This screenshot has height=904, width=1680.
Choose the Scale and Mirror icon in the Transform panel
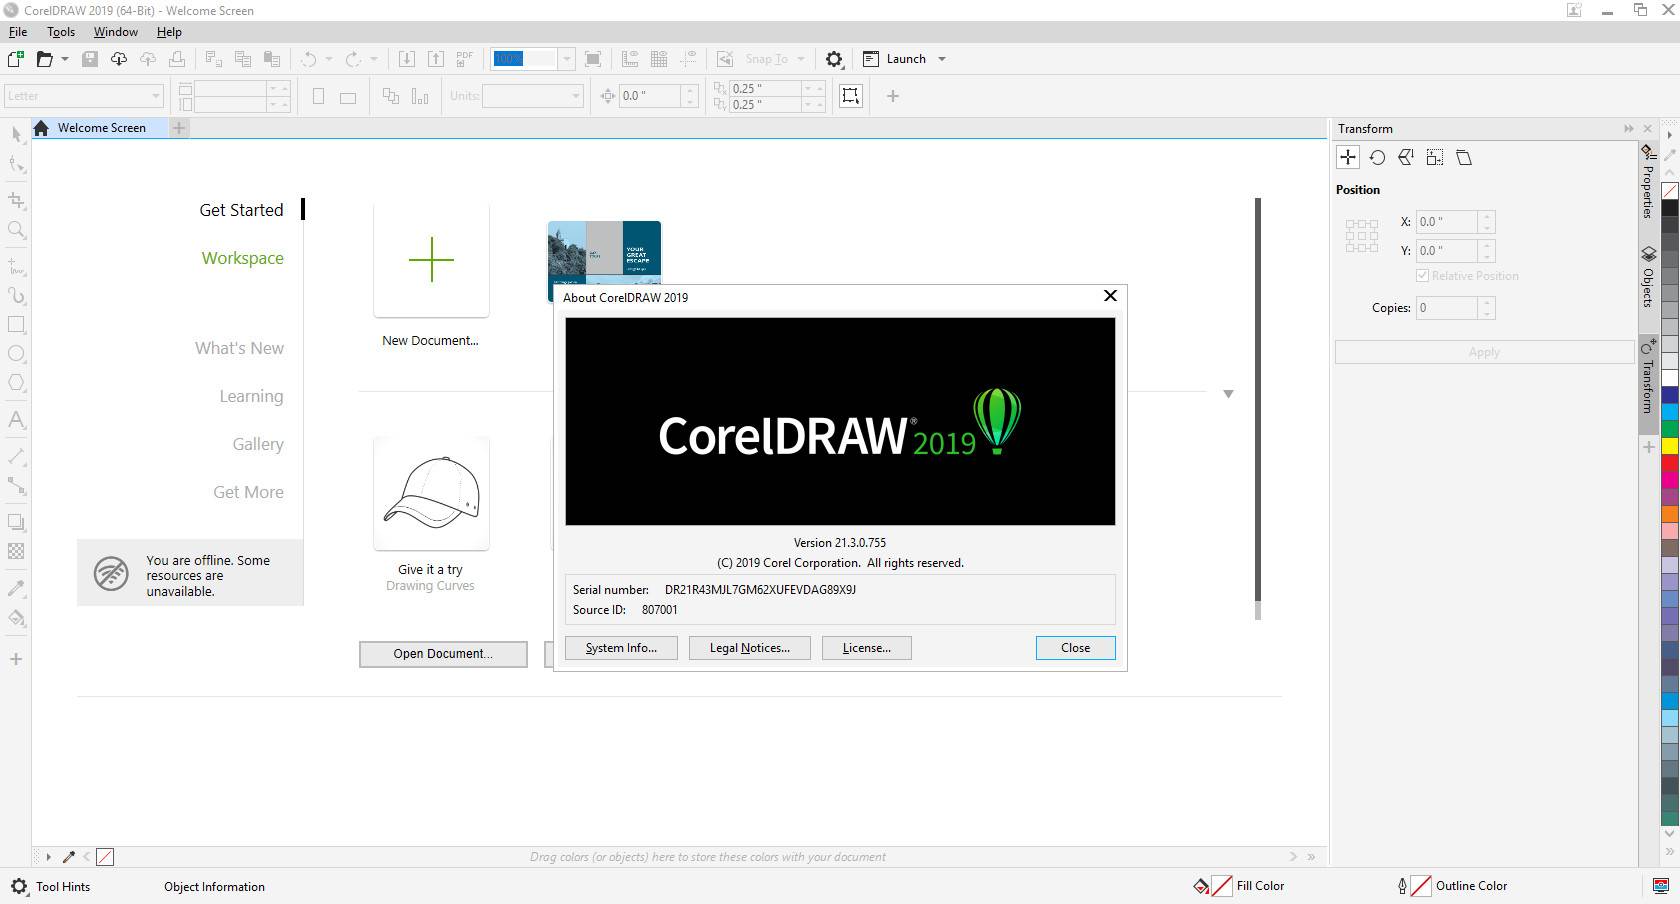tap(1406, 157)
